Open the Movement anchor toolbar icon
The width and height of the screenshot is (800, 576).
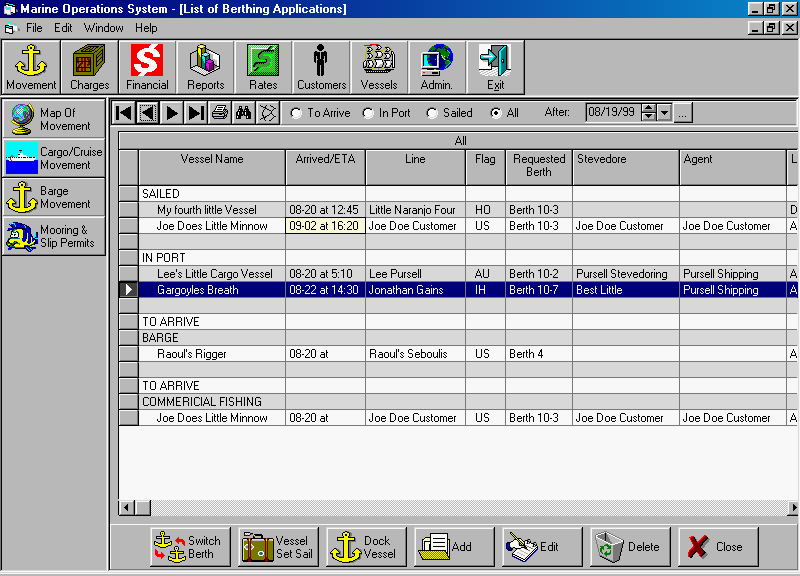31,67
